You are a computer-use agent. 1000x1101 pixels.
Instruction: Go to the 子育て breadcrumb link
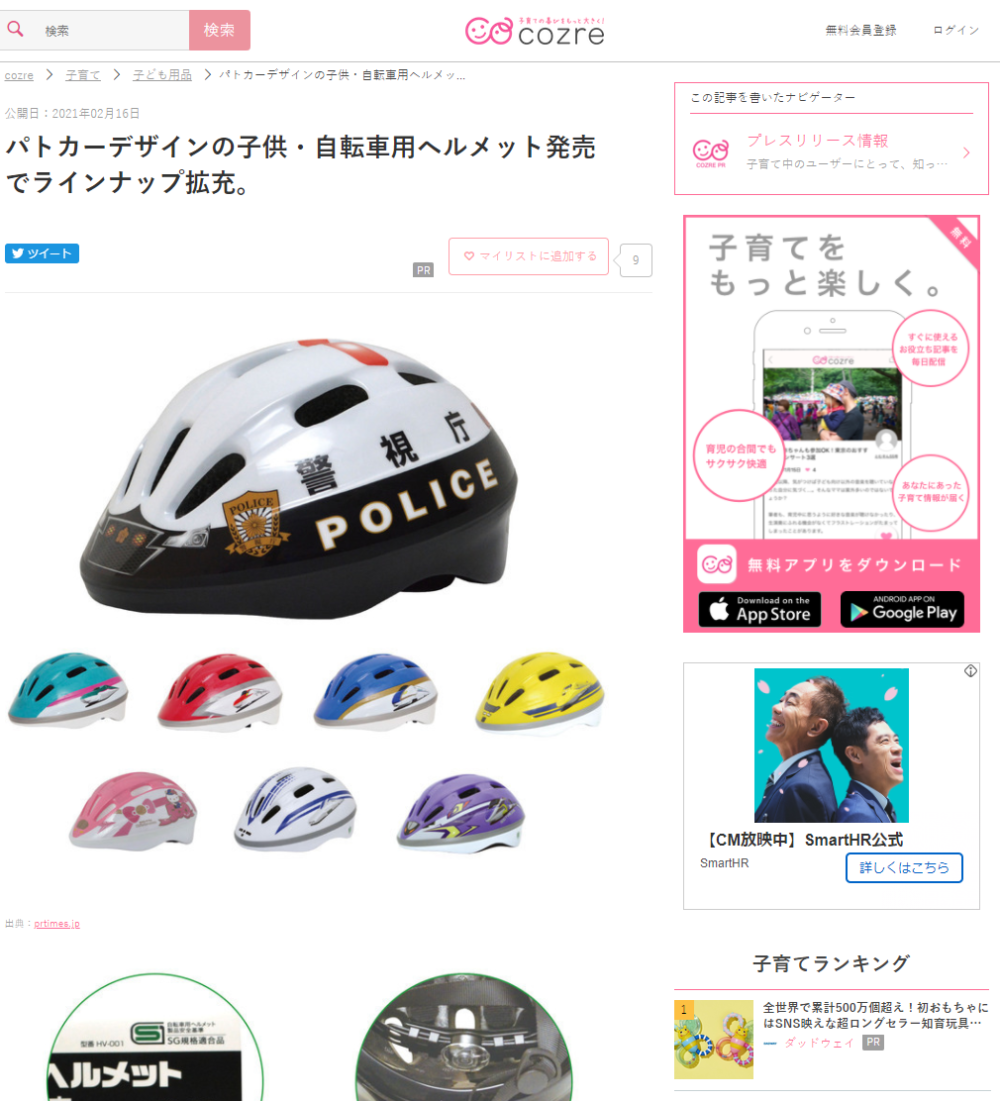(83, 75)
